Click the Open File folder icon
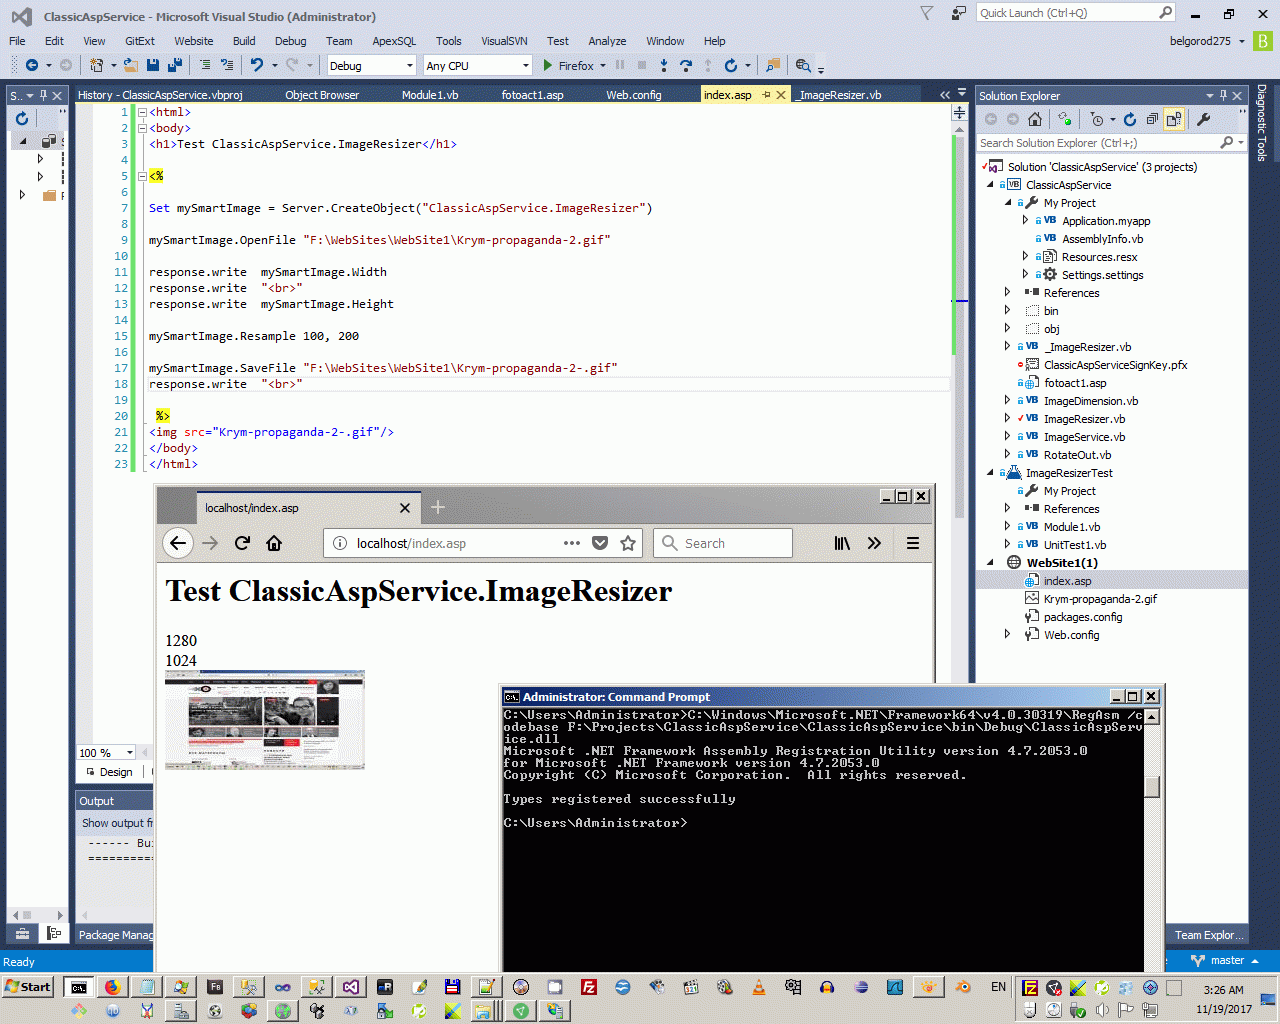1280x1024 pixels. [130, 65]
